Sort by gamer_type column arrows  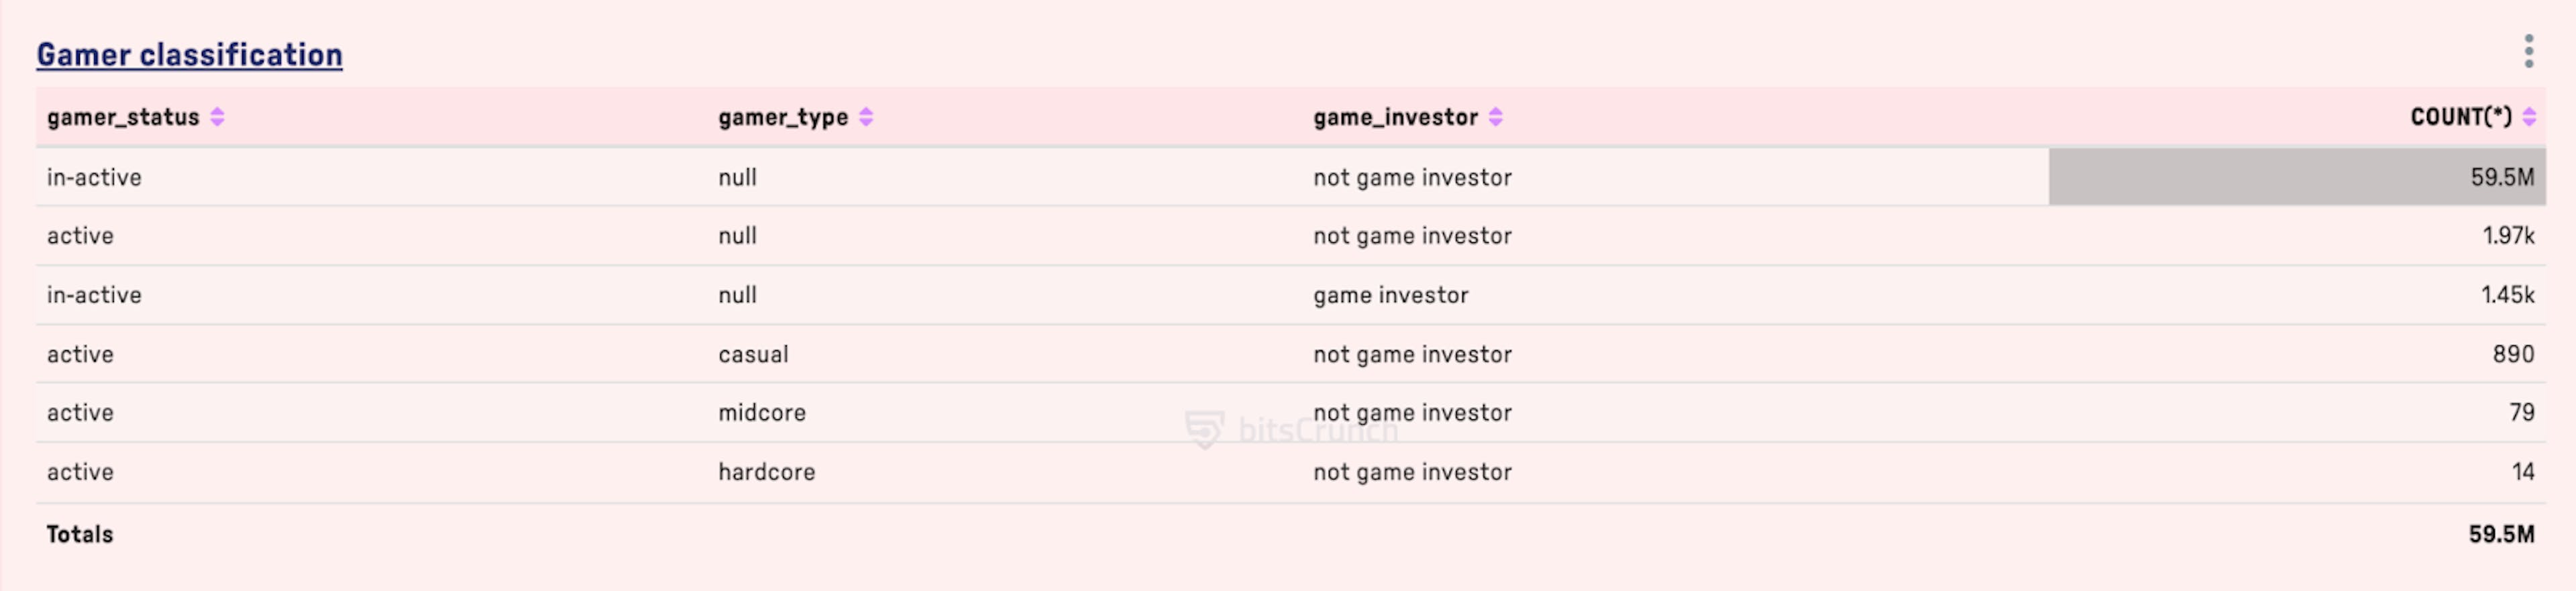tap(866, 117)
